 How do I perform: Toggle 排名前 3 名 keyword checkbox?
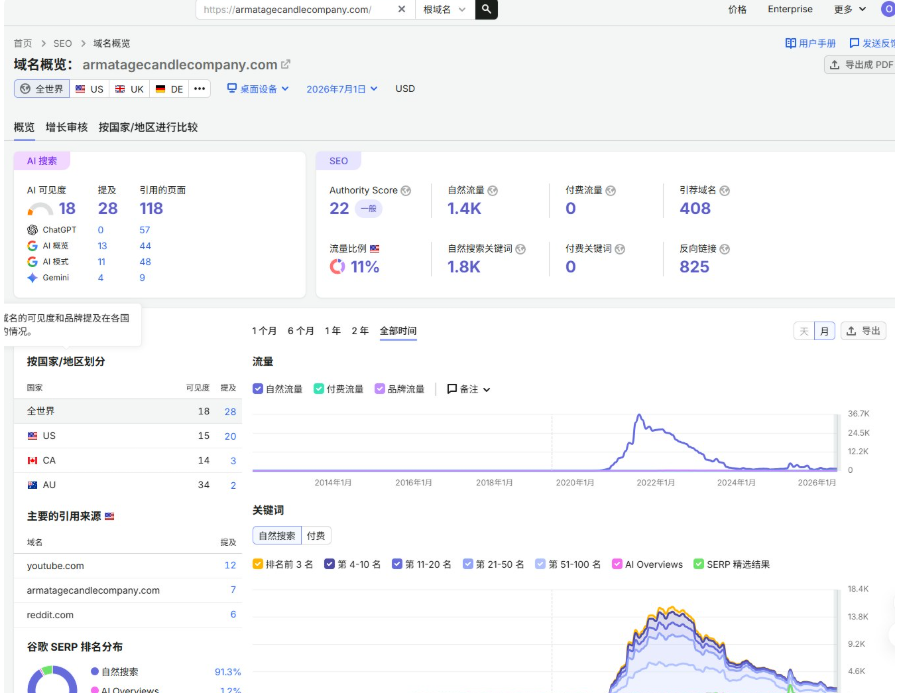pyautogui.click(x=258, y=564)
